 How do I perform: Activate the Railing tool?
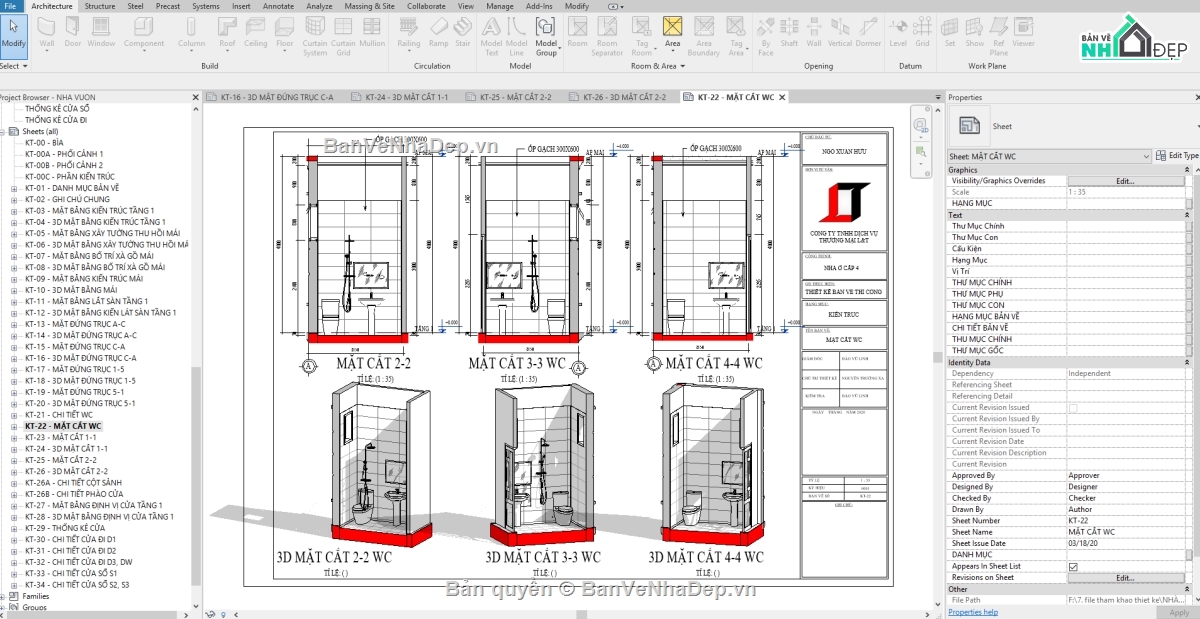(409, 35)
